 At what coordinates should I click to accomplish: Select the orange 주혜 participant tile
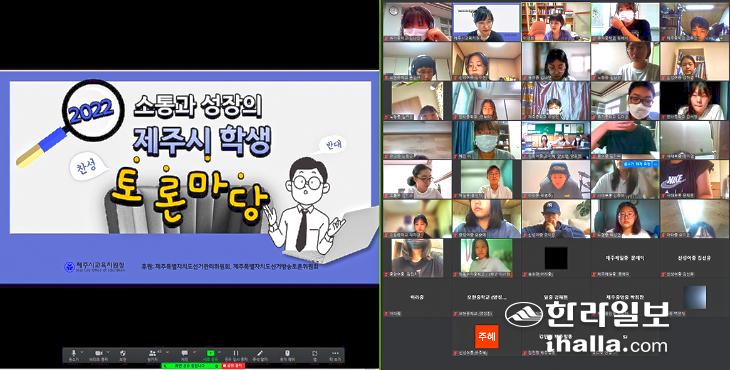pos(486,336)
